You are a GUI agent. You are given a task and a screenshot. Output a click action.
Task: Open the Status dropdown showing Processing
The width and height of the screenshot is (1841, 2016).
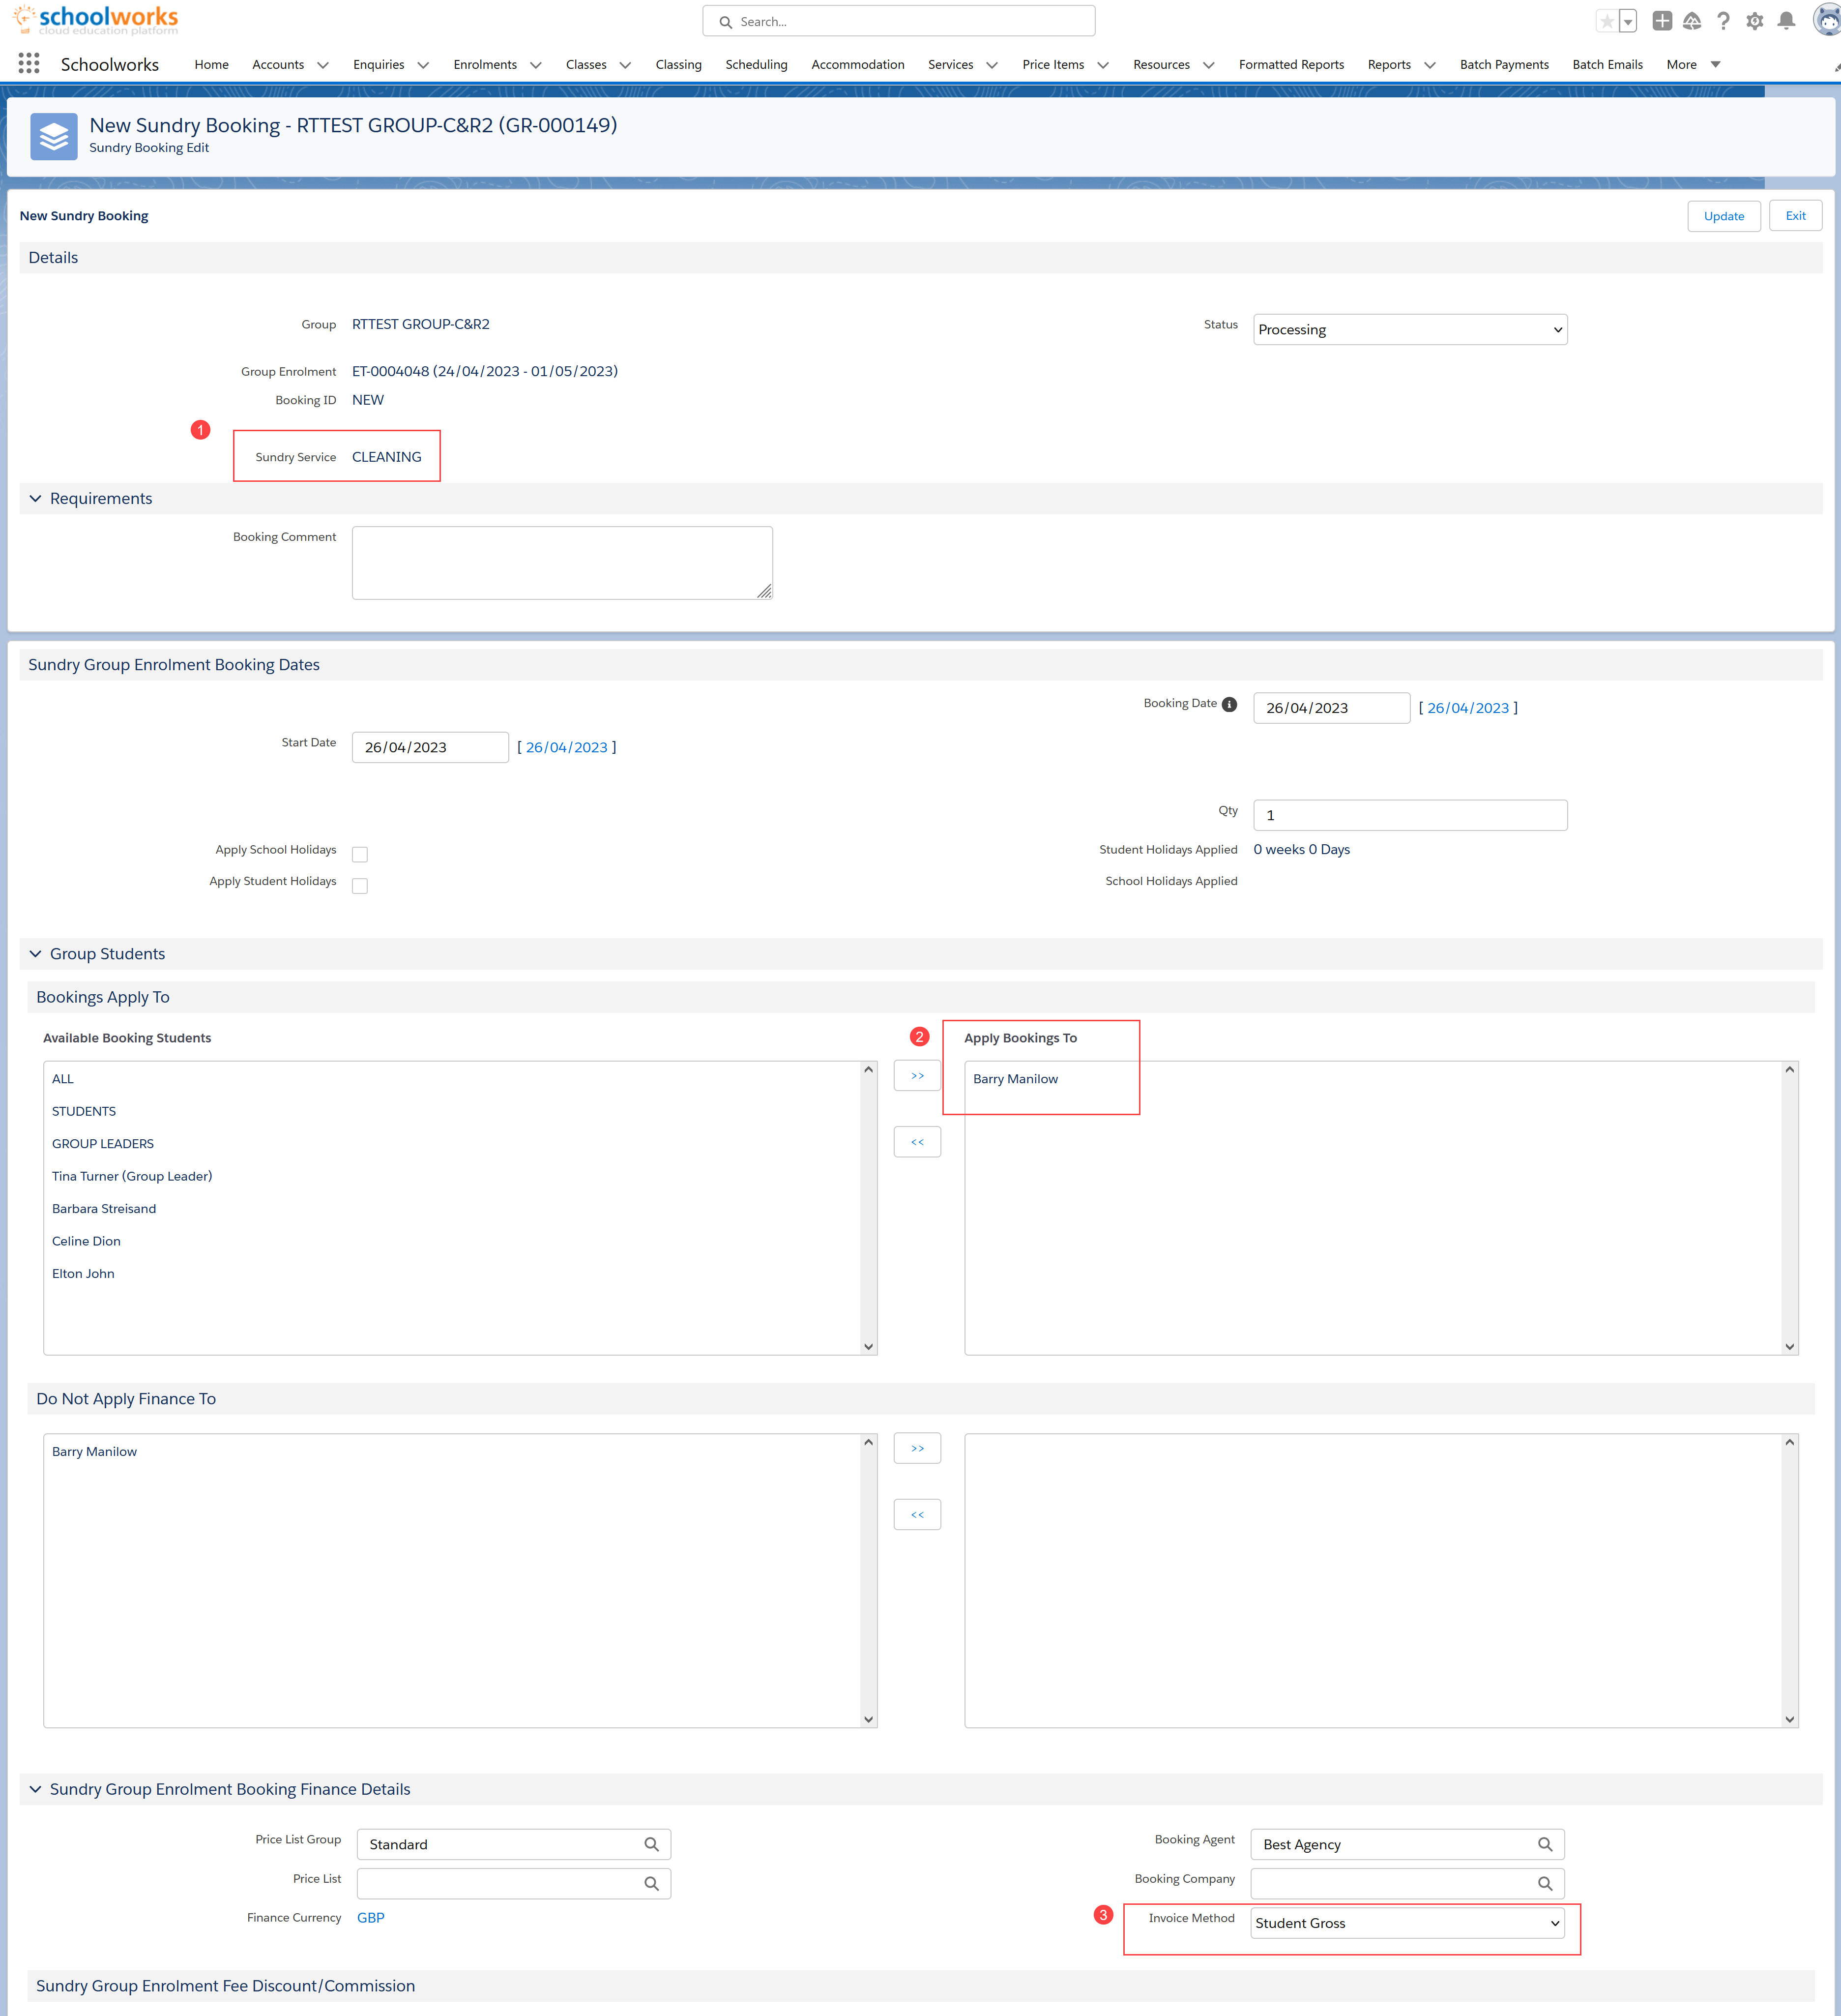1409,330
